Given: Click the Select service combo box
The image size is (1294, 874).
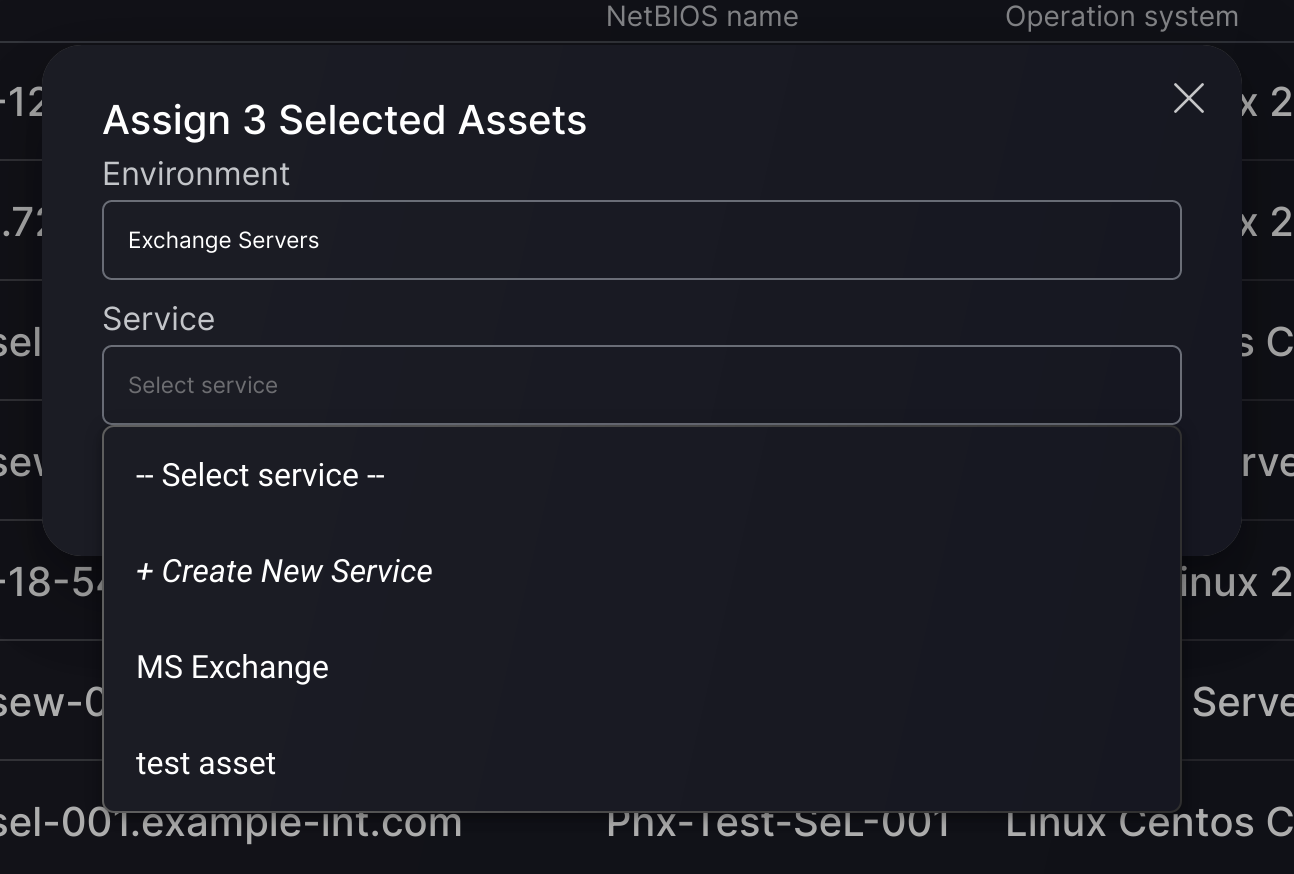Looking at the screenshot, I should coord(642,385).
